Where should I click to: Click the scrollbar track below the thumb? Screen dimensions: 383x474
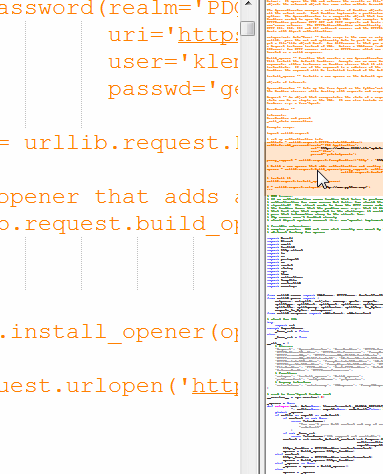[x=248, y=255]
